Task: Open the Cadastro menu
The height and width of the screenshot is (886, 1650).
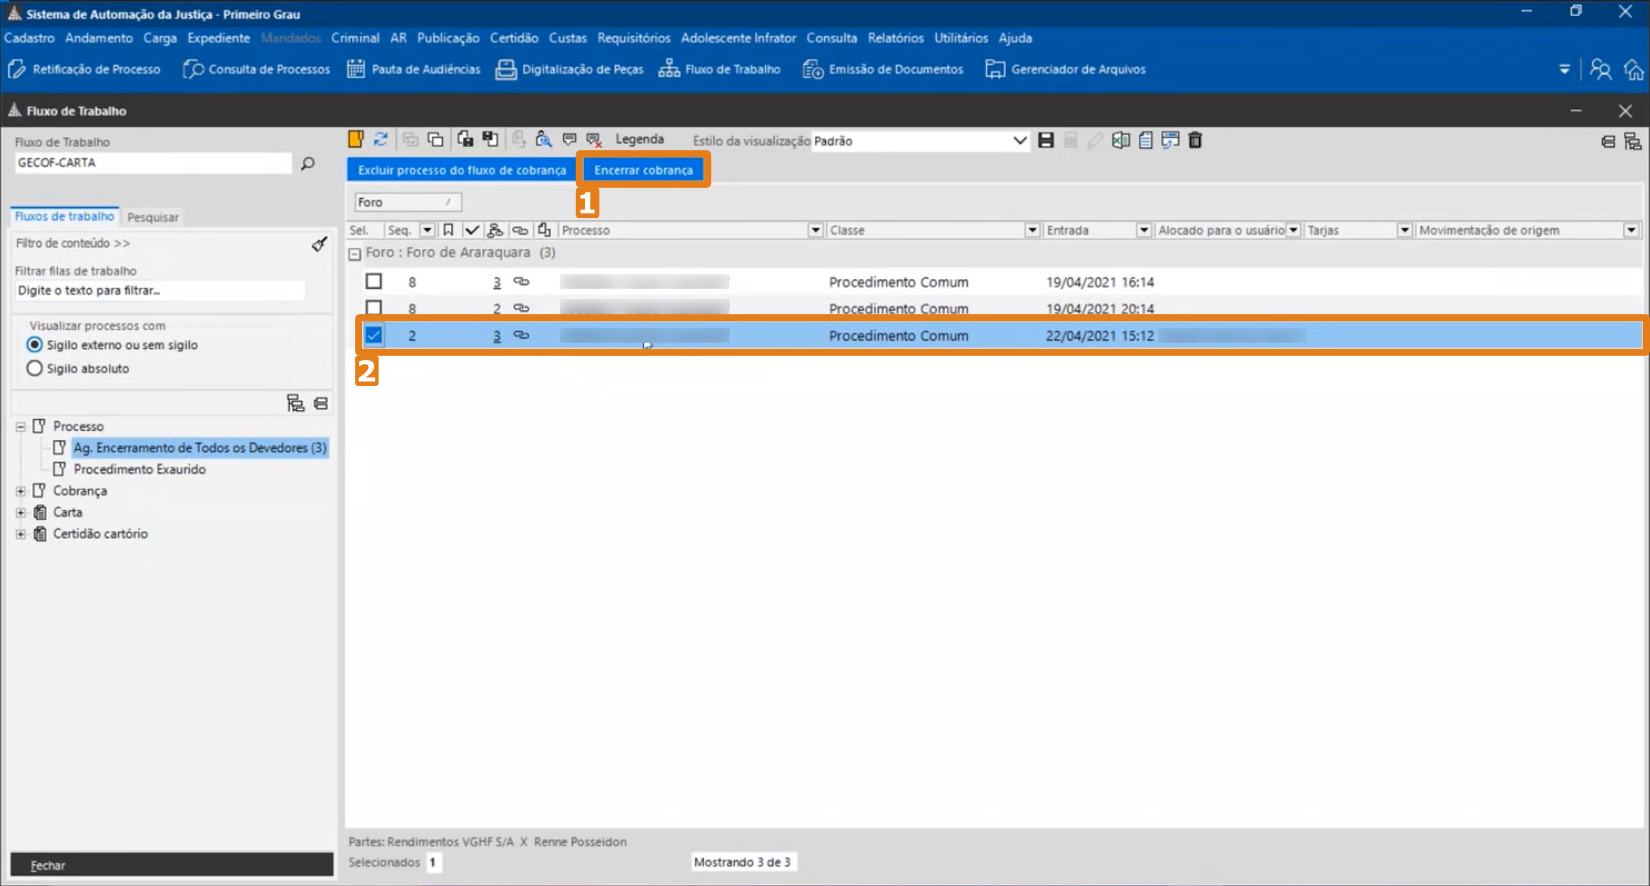Action: pos(29,38)
